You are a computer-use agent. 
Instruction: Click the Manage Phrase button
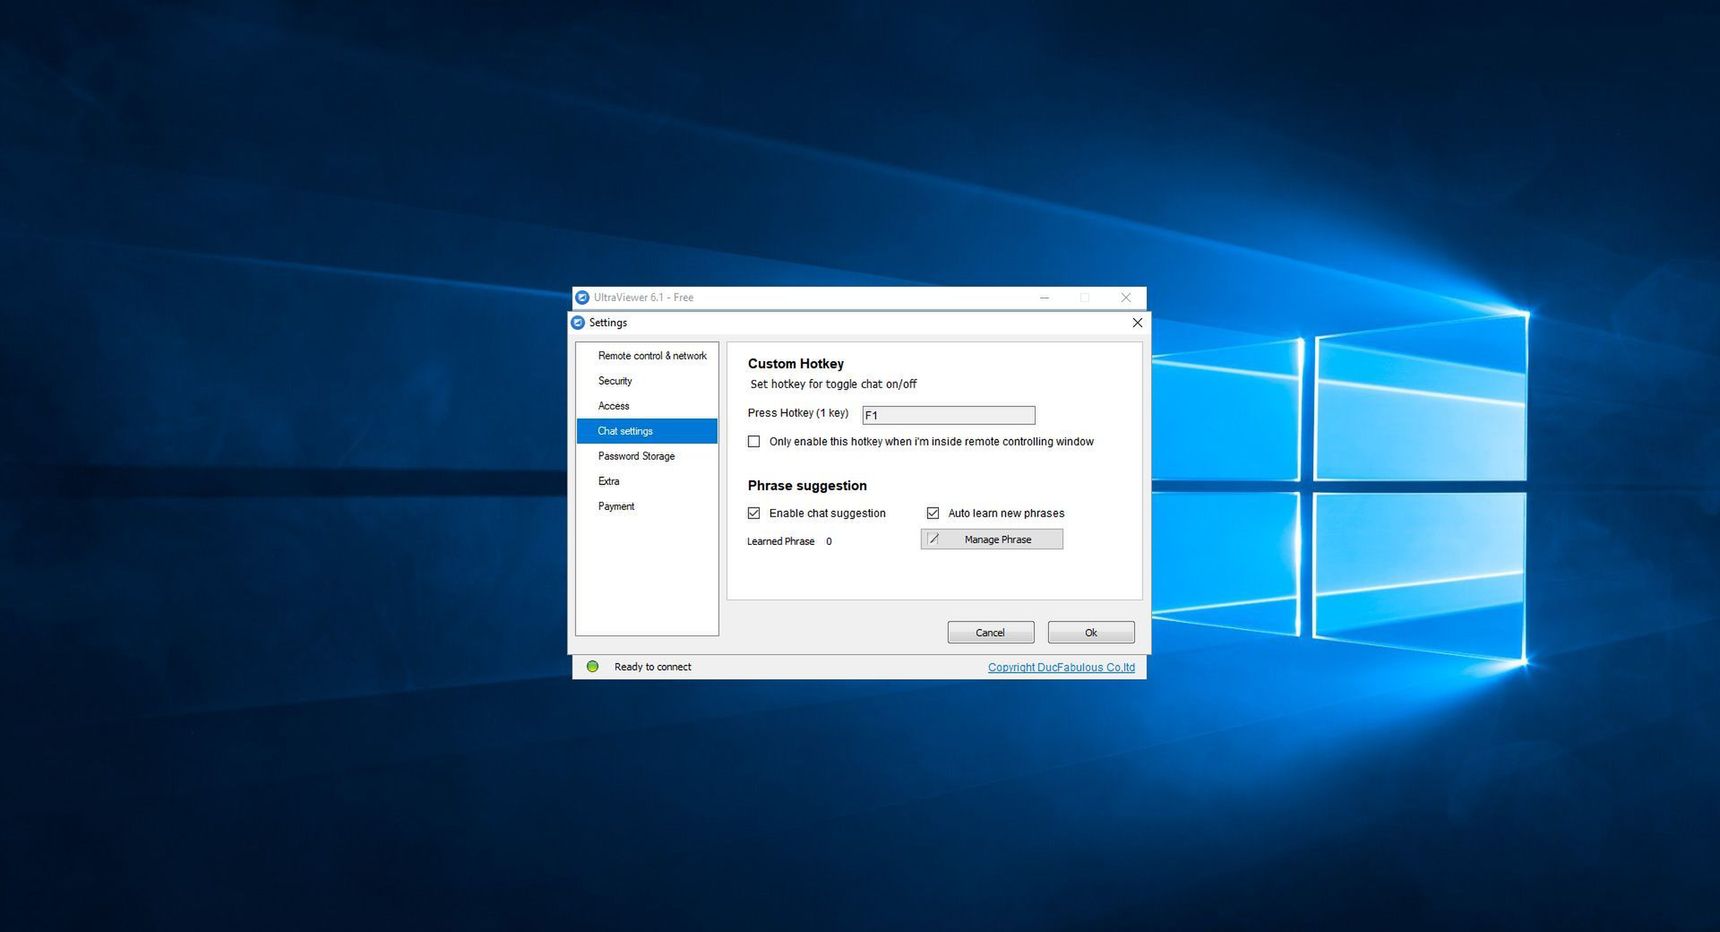[992, 539]
